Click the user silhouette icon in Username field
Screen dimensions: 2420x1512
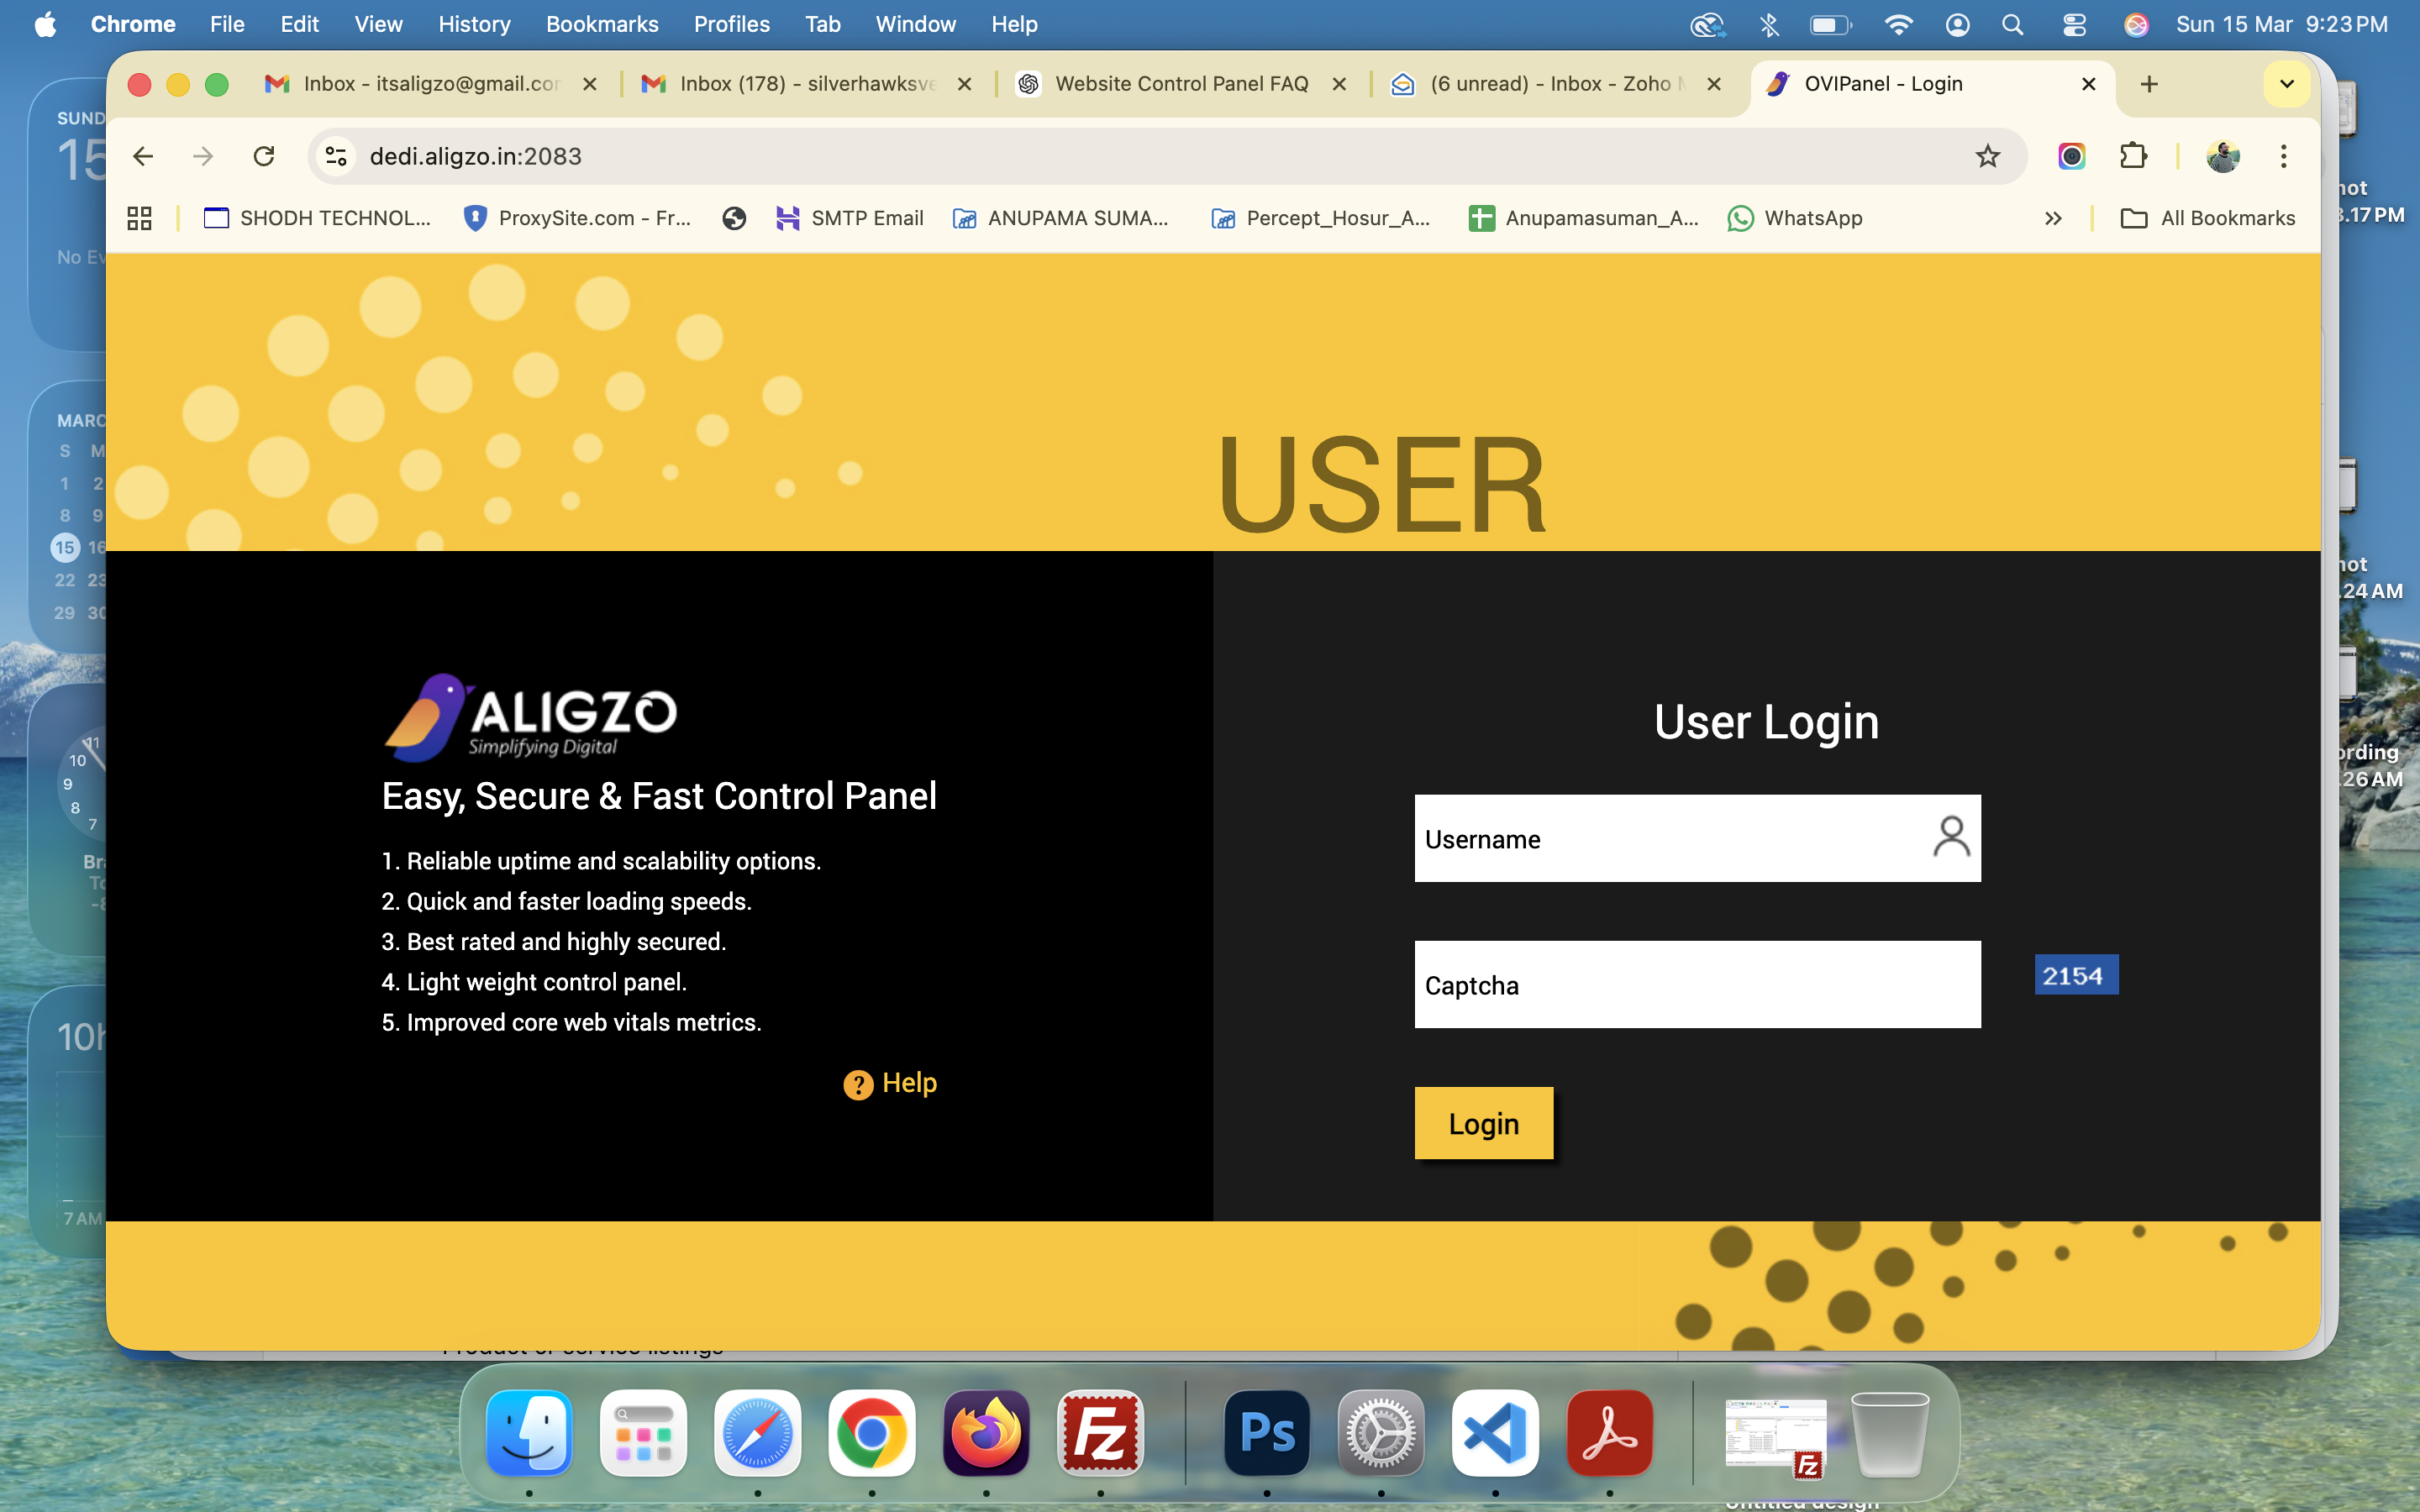(x=1950, y=837)
